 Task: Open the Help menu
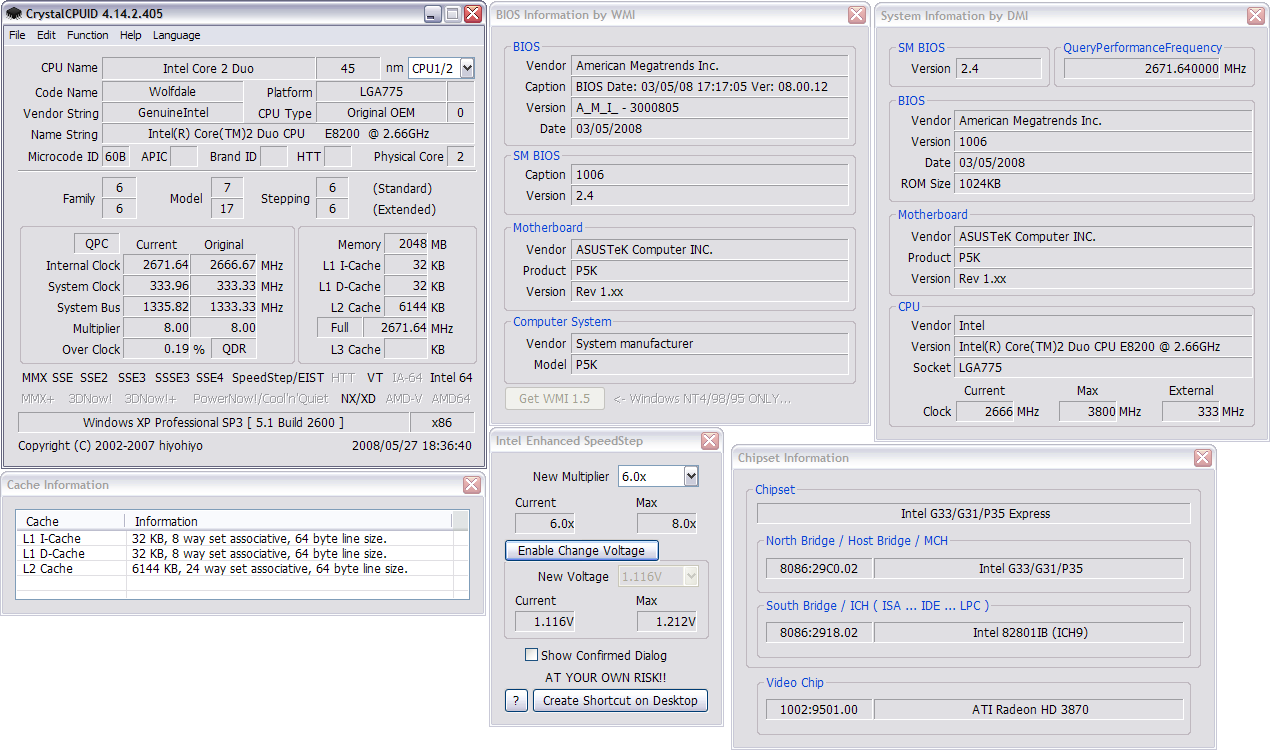pos(131,35)
